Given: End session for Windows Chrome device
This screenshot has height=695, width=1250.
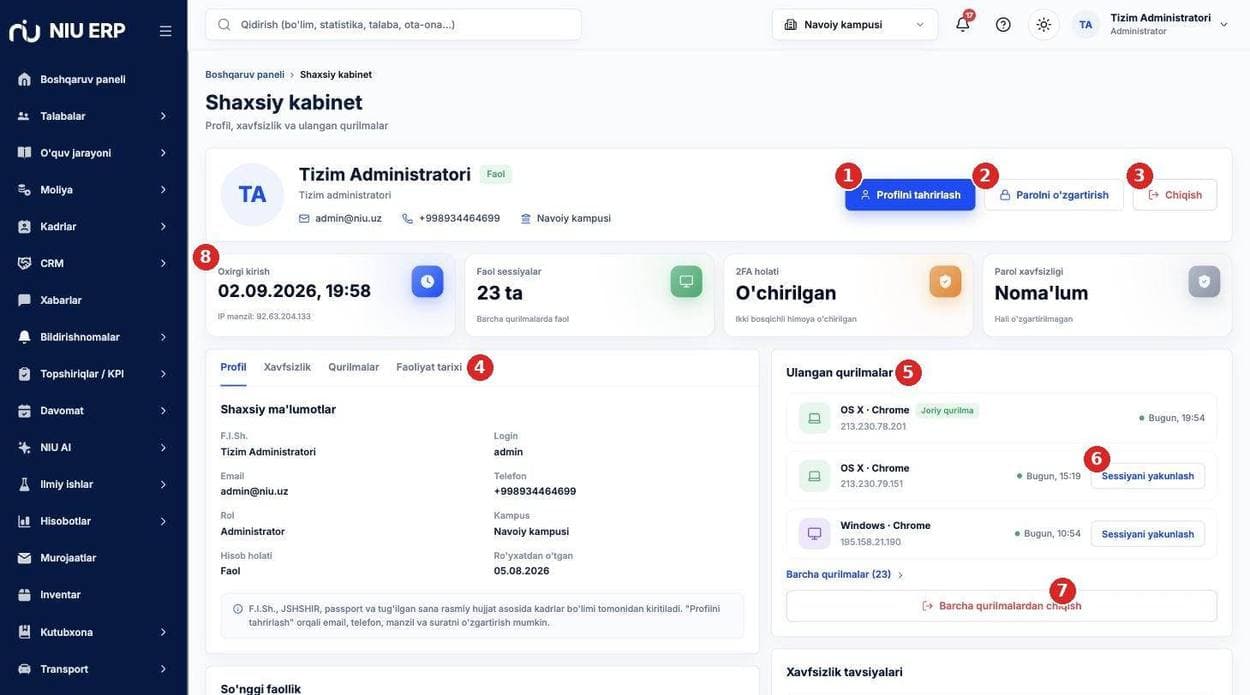Looking at the screenshot, I should (1148, 534).
